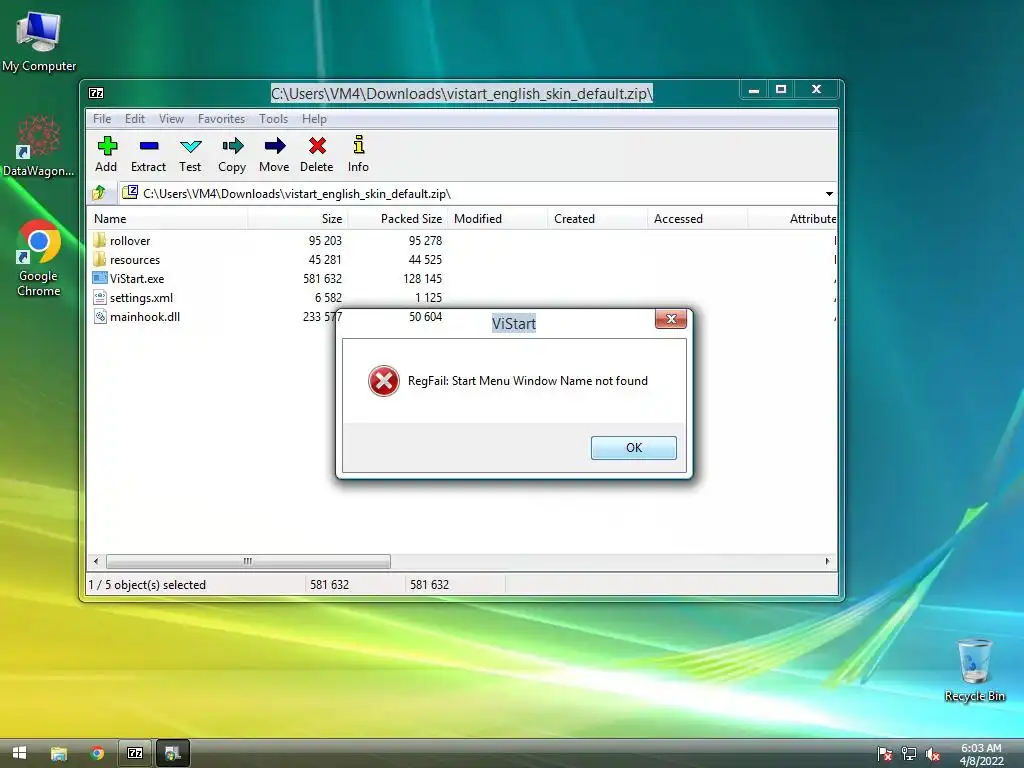The width and height of the screenshot is (1024, 768).
Task: Click the red Delete toolbar icon
Action: pyautogui.click(x=317, y=146)
